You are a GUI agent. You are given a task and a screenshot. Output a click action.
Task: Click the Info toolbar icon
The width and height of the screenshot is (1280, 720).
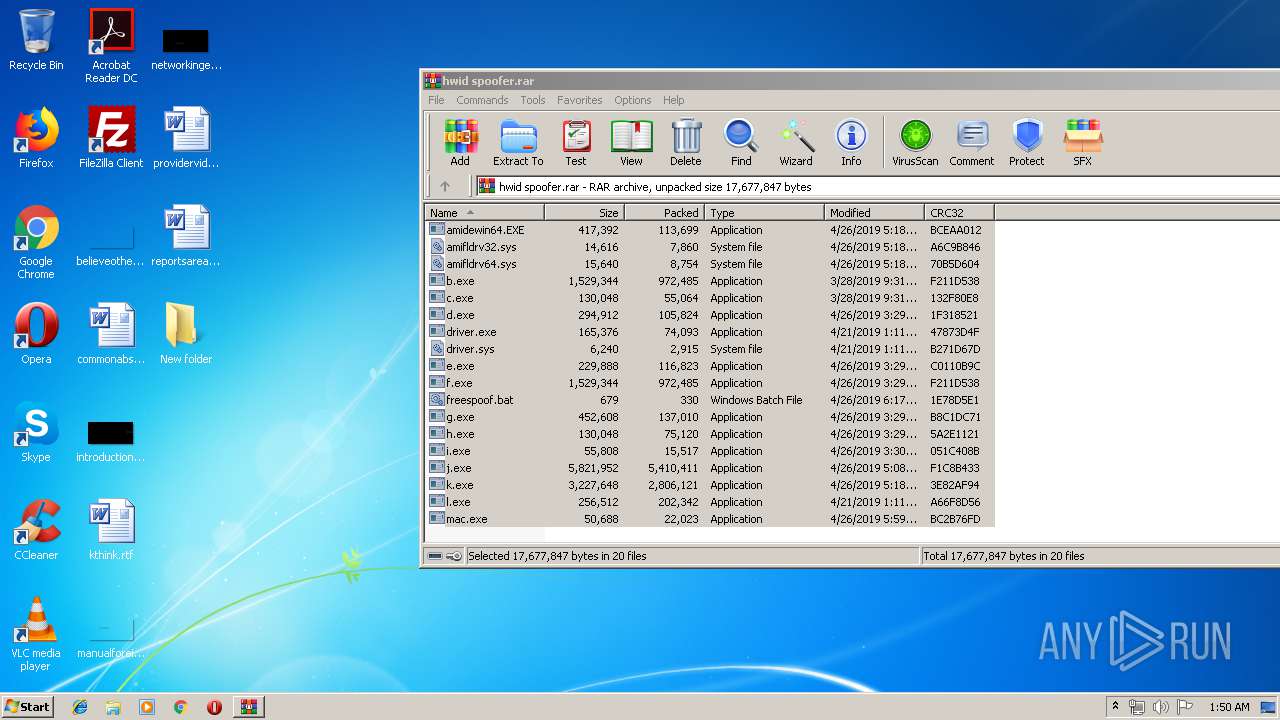(x=851, y=142)
